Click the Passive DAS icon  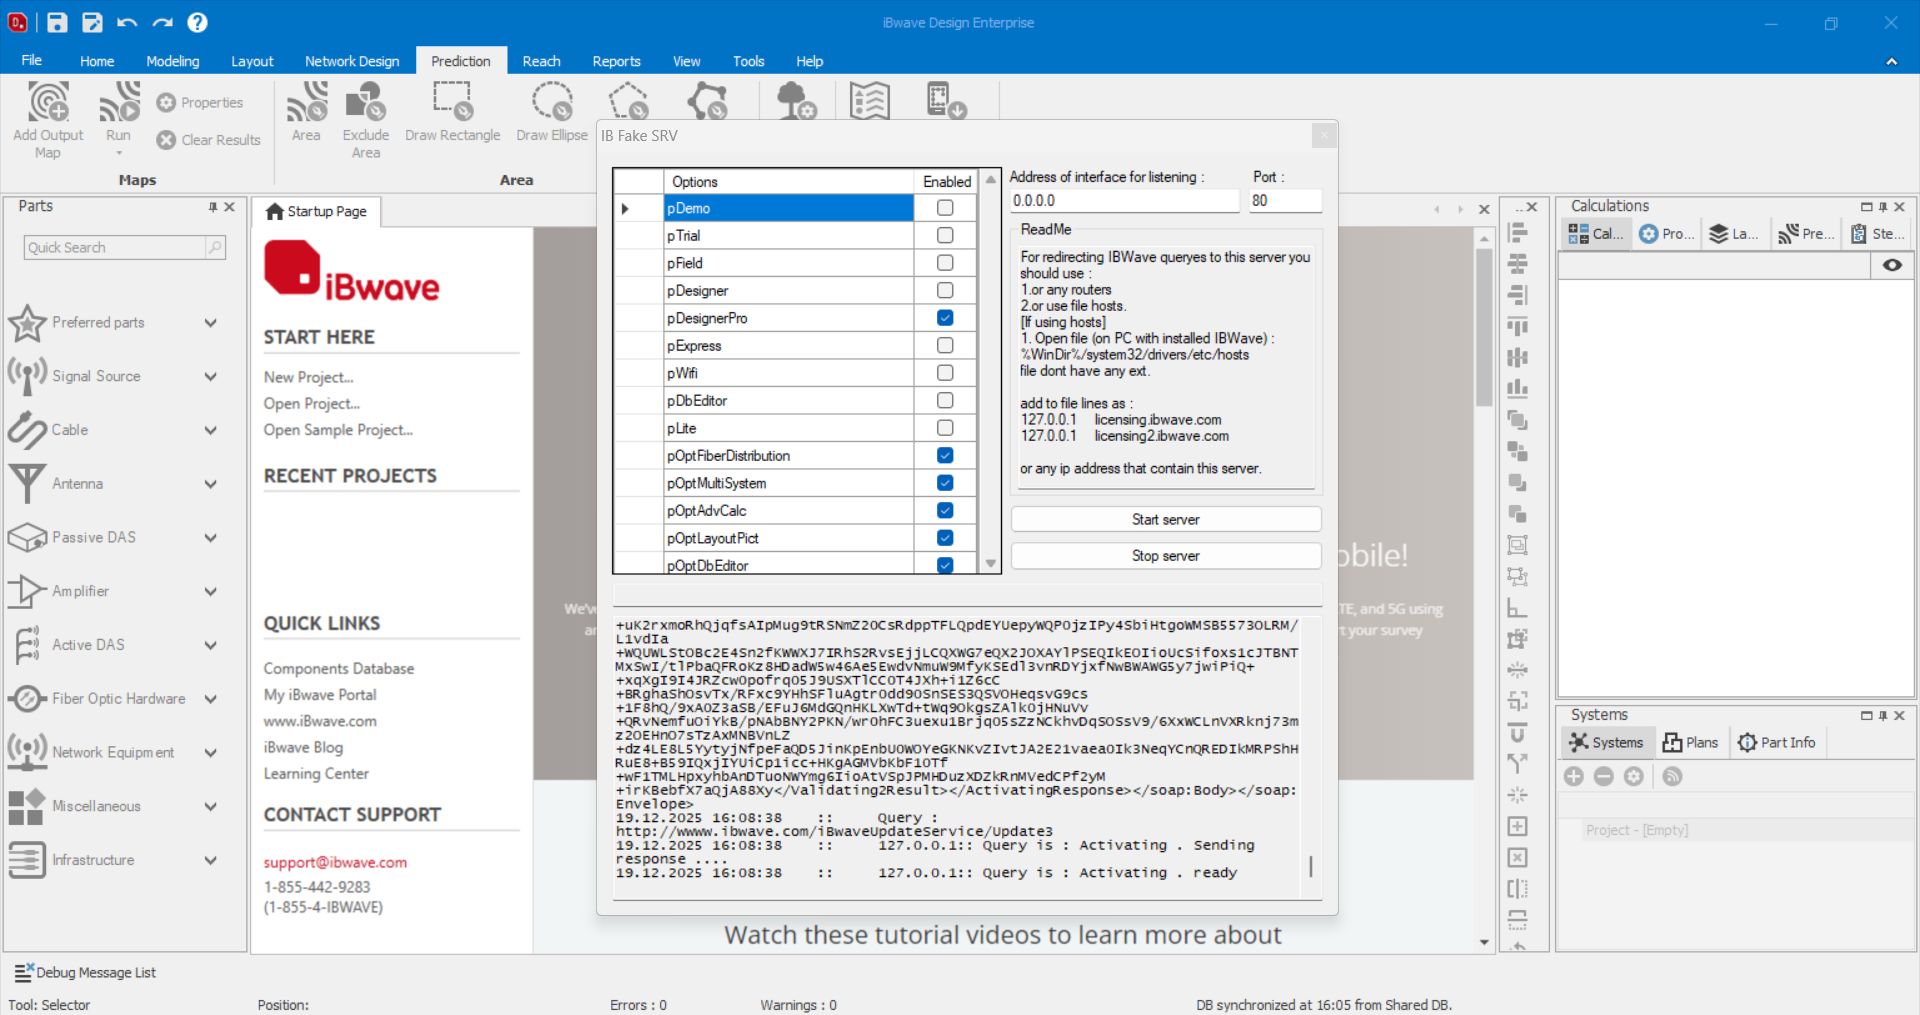(27, 537)
